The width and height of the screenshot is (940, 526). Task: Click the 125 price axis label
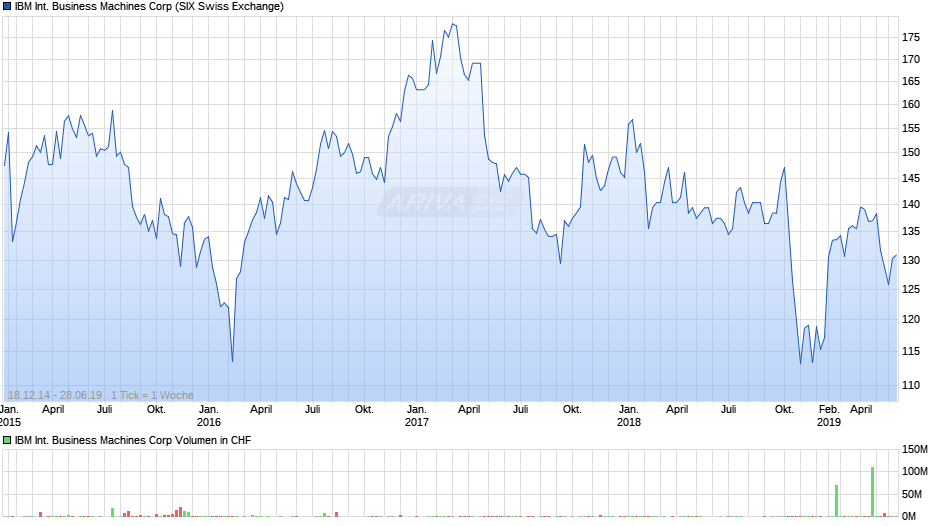[911, 289]
